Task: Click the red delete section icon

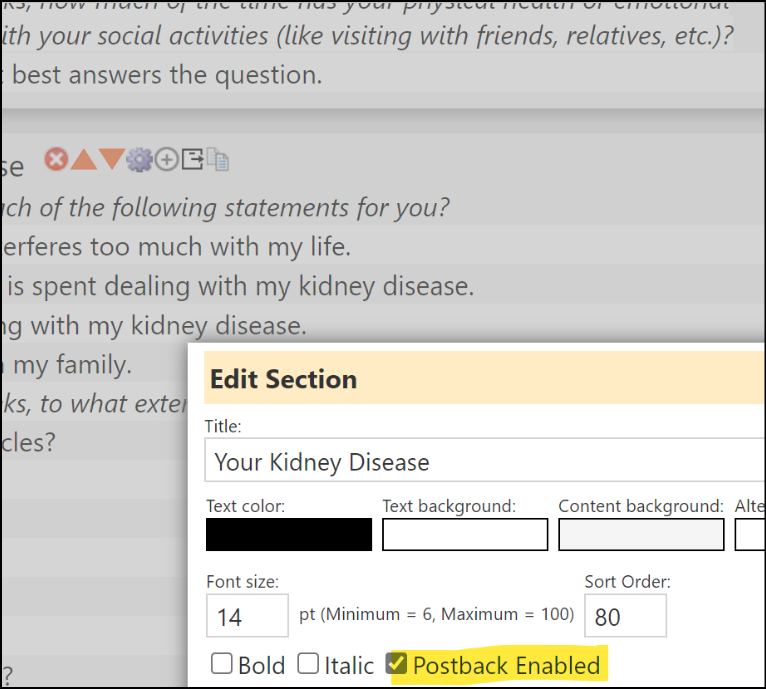Action: pos(56,159)
